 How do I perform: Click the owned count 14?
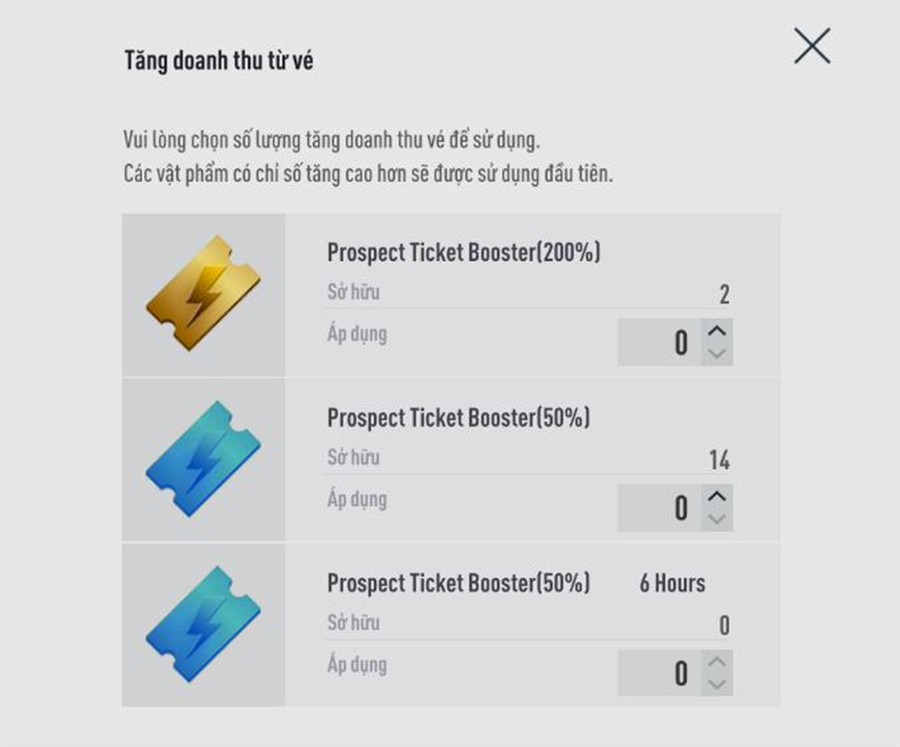[x=719, y=460]
